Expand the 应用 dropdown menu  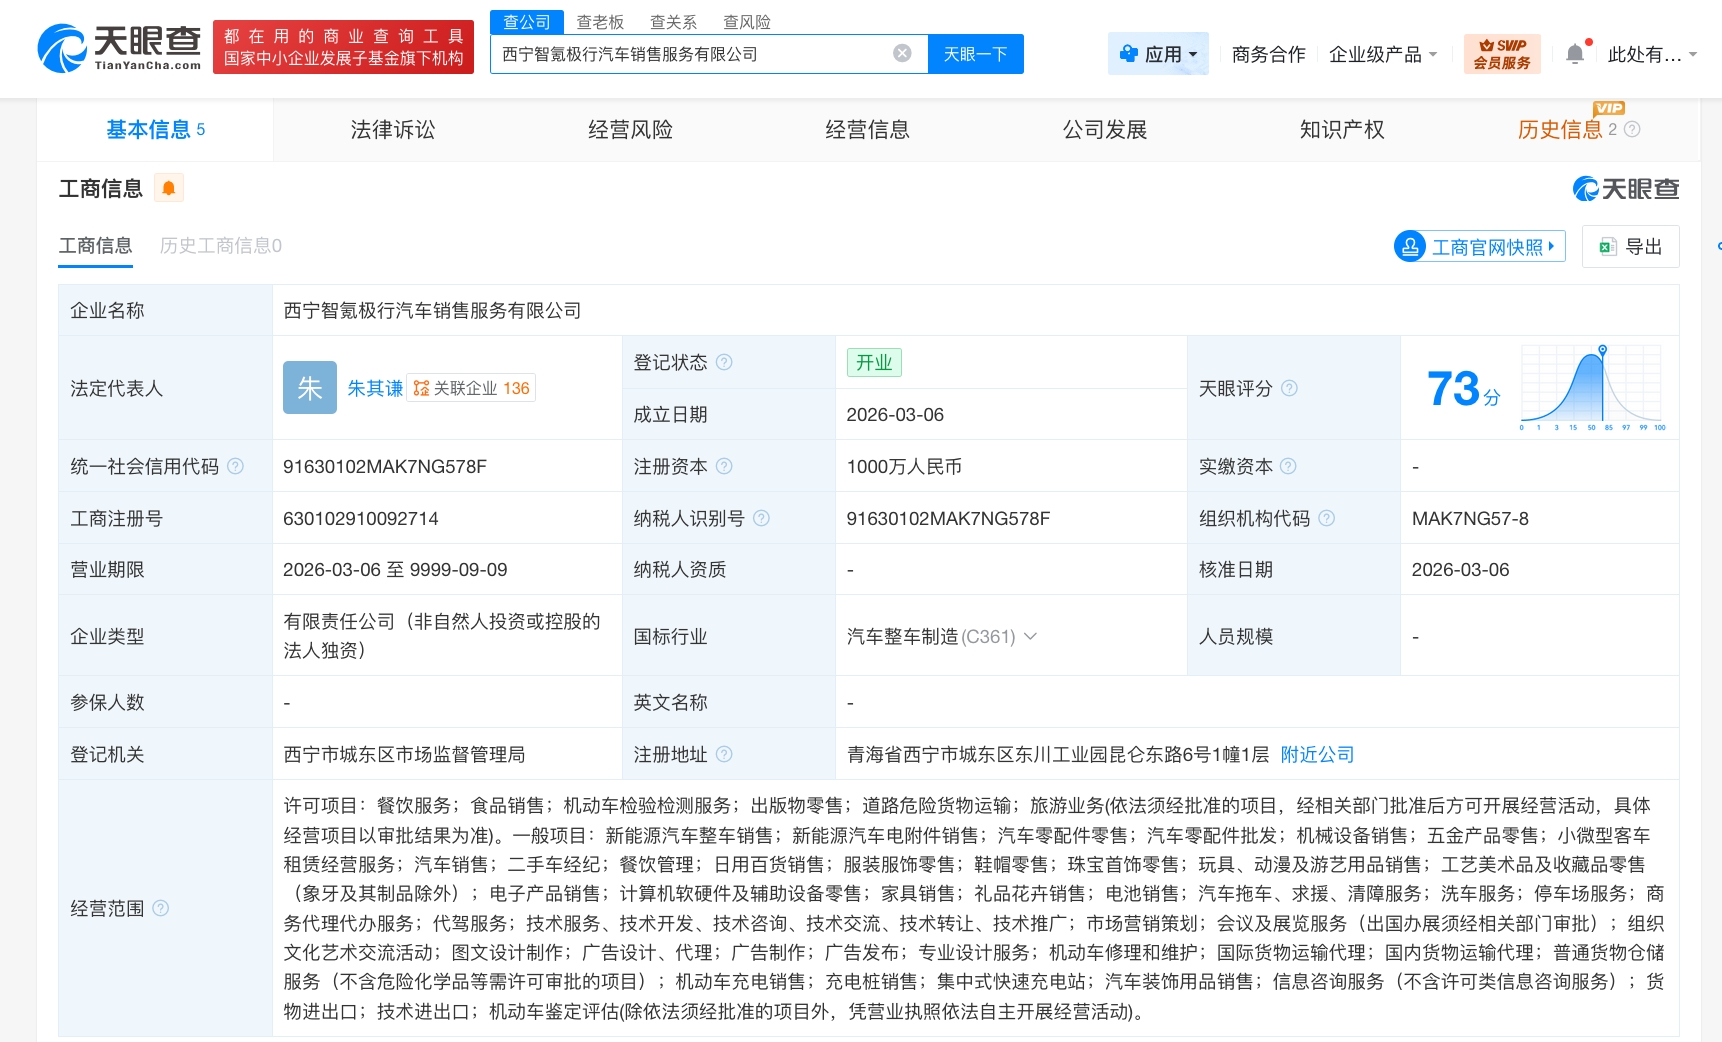[x=1158, y=54]
